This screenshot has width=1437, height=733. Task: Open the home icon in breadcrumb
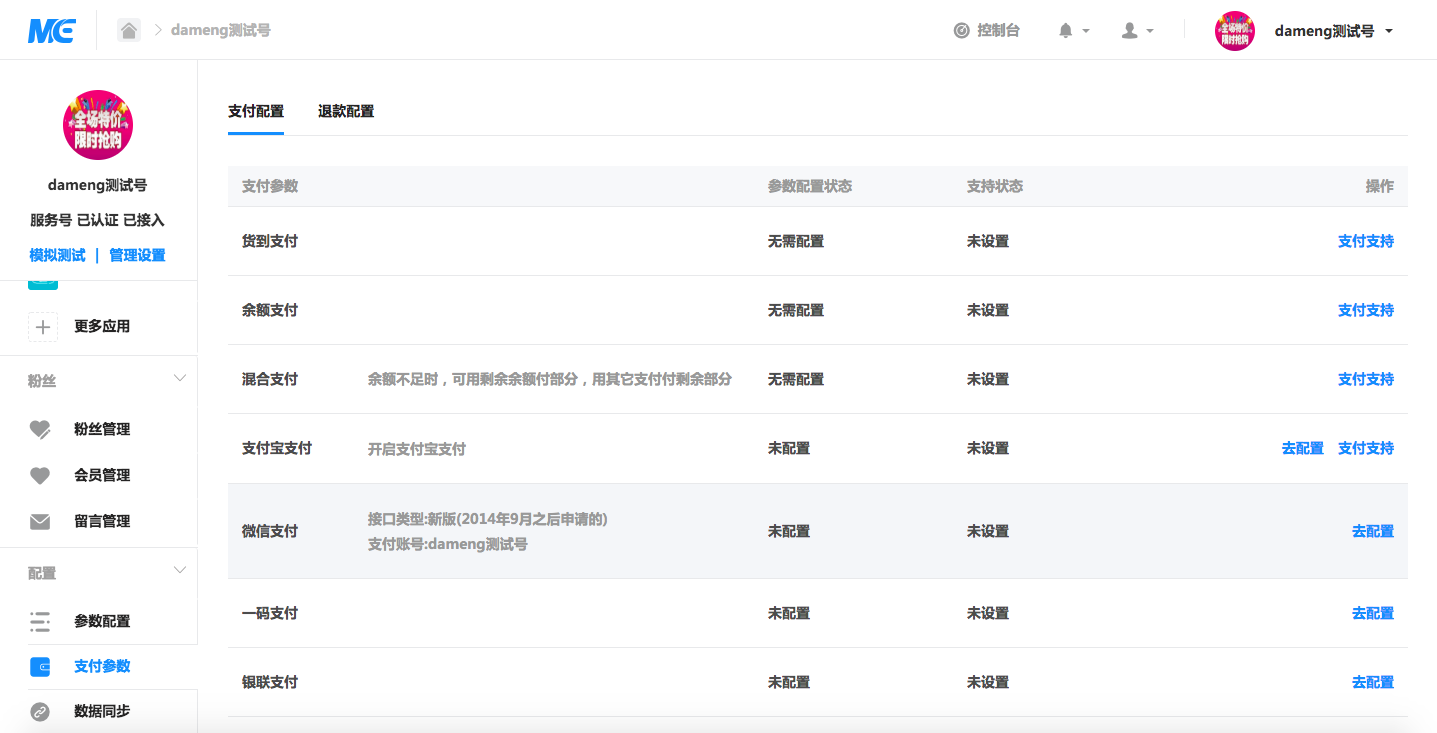tap(129, 30)
